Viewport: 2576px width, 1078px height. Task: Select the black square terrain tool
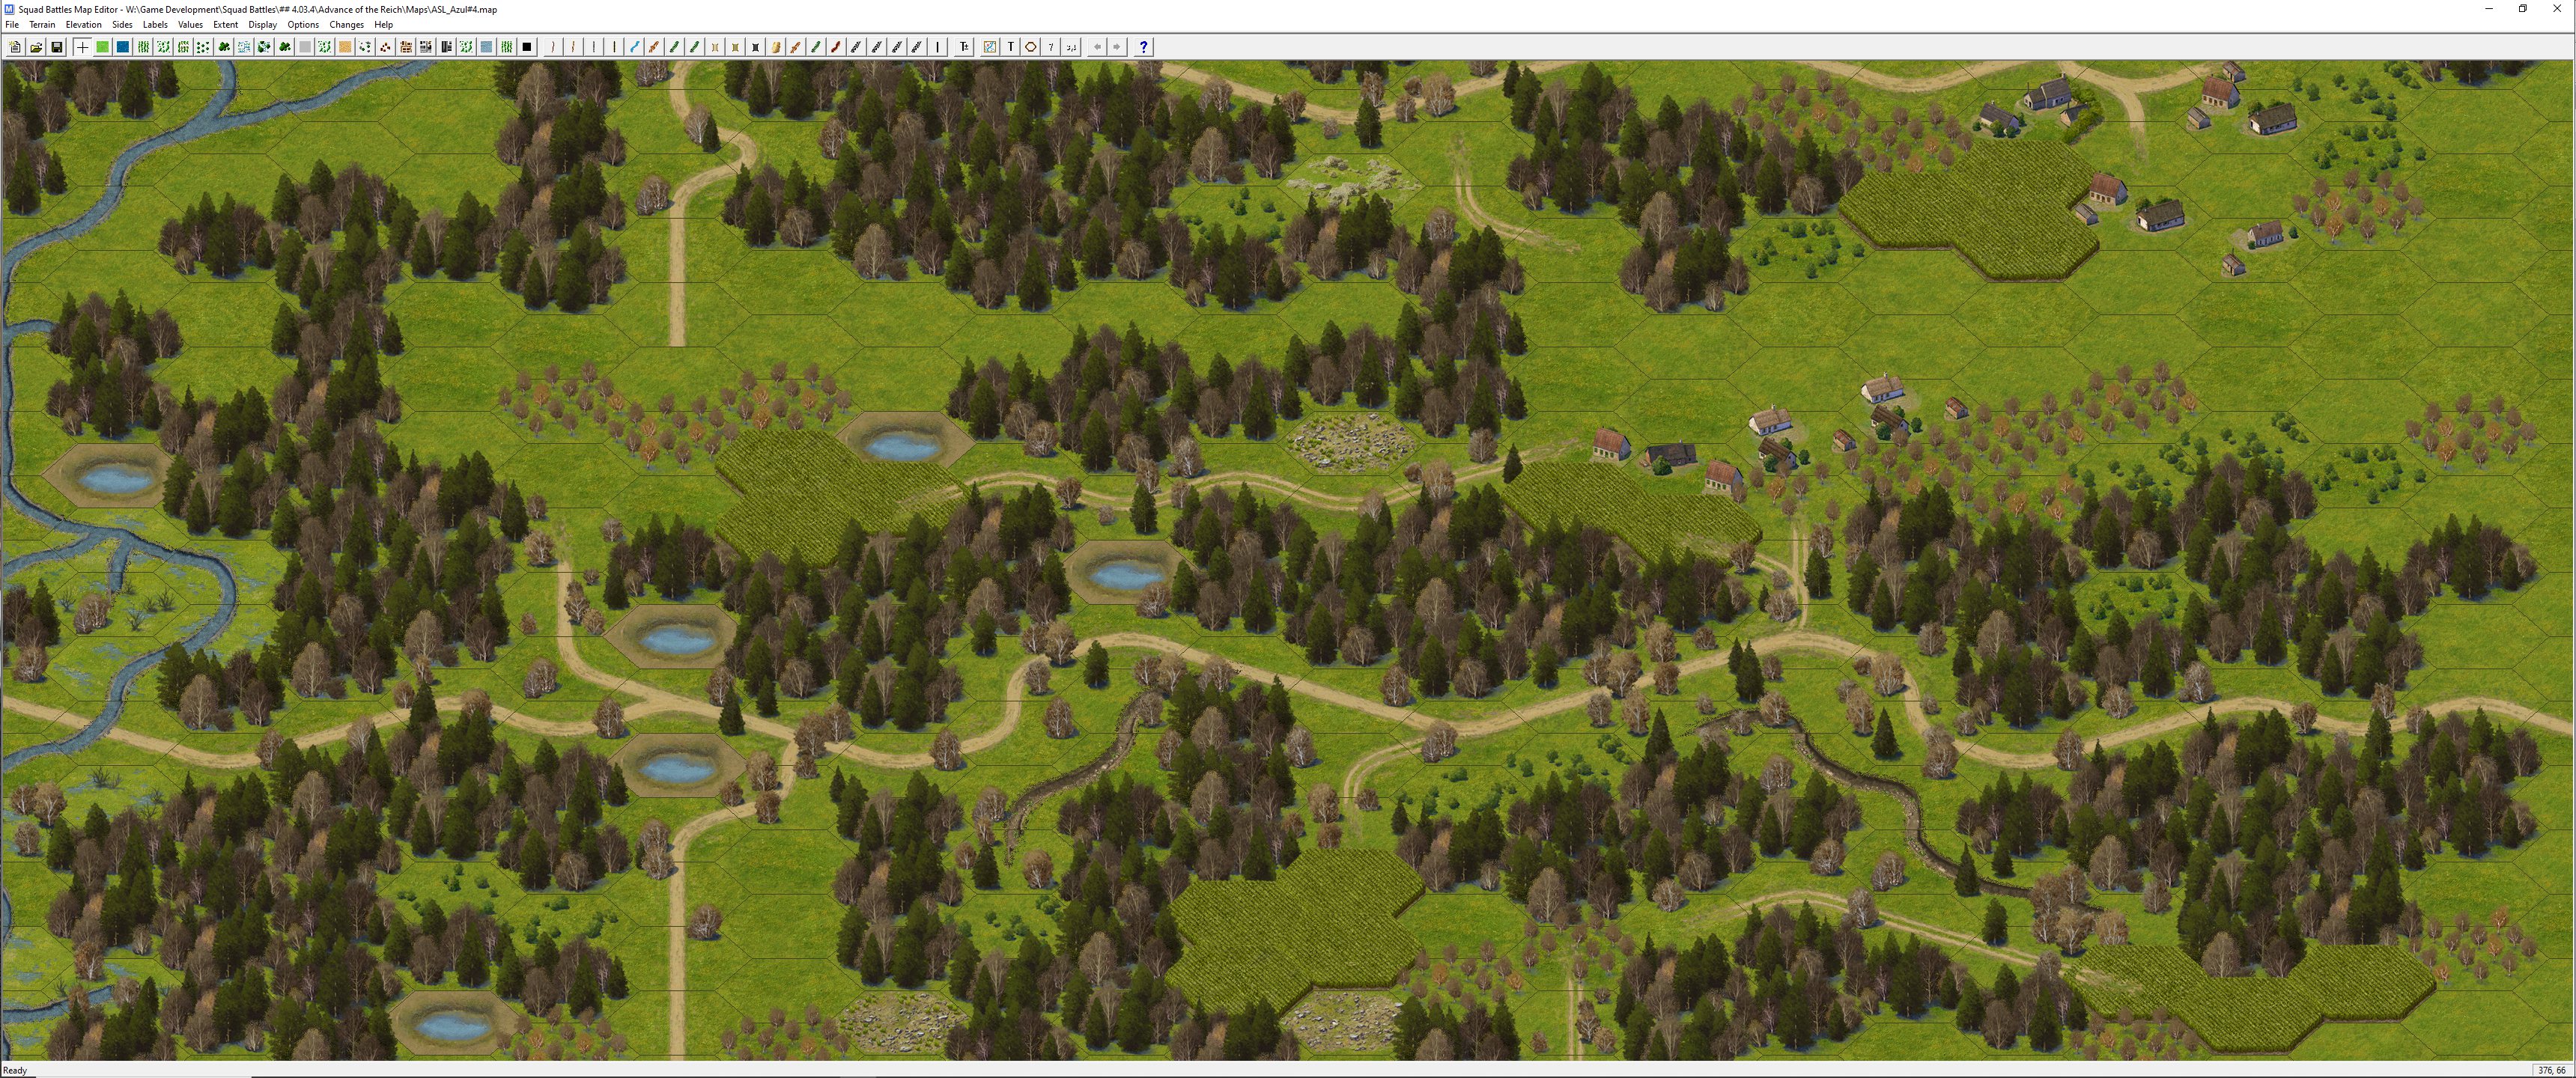click(x=527, y=47)
